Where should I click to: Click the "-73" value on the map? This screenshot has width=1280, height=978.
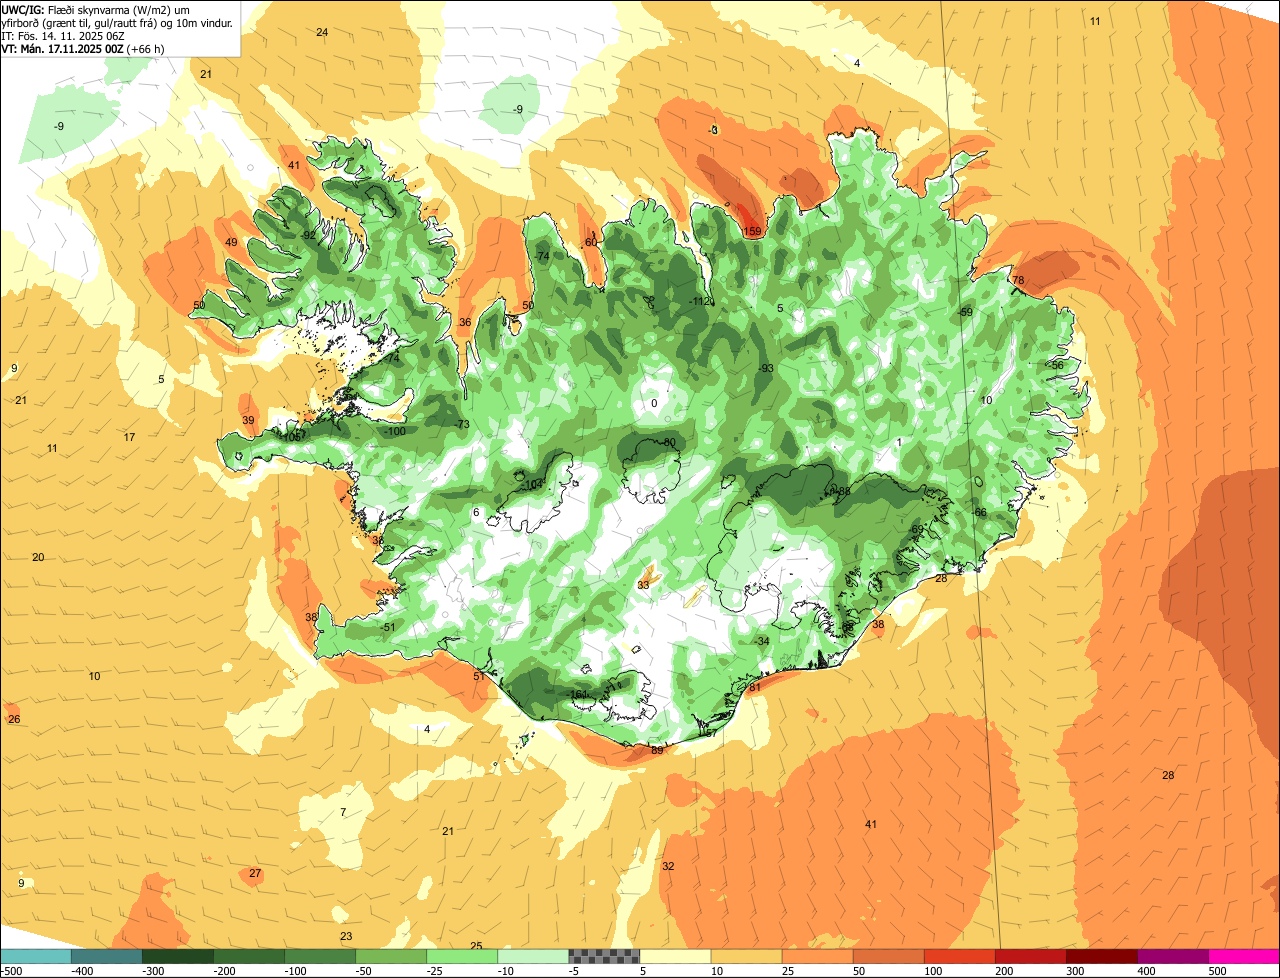coord(462,425)
